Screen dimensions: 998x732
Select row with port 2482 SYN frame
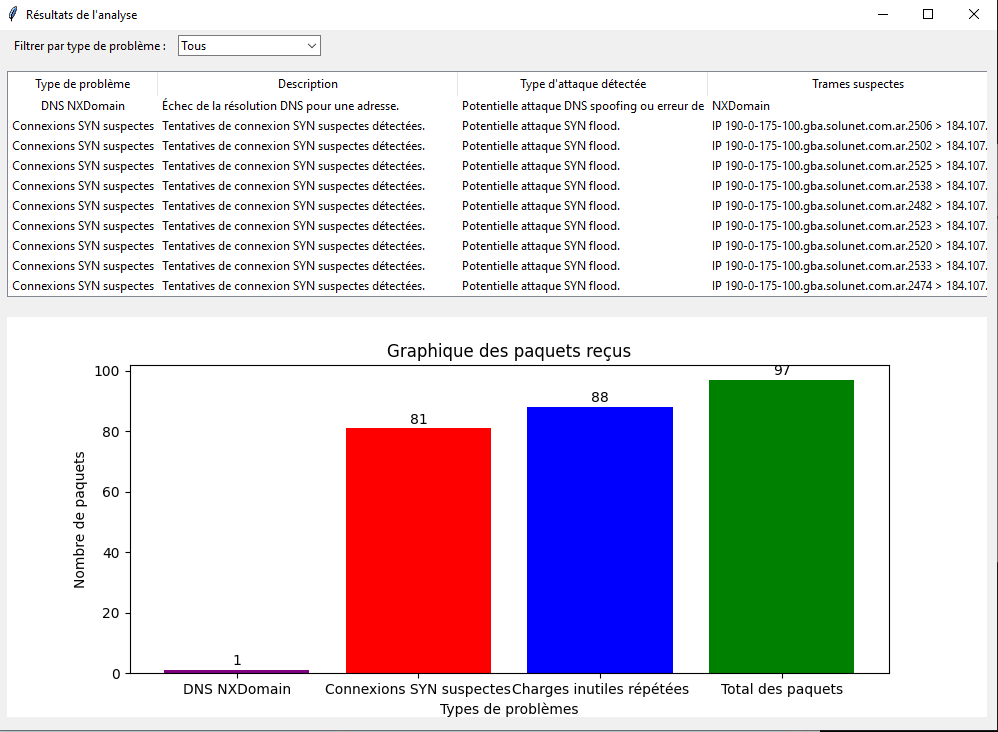(x=497, y=206)
